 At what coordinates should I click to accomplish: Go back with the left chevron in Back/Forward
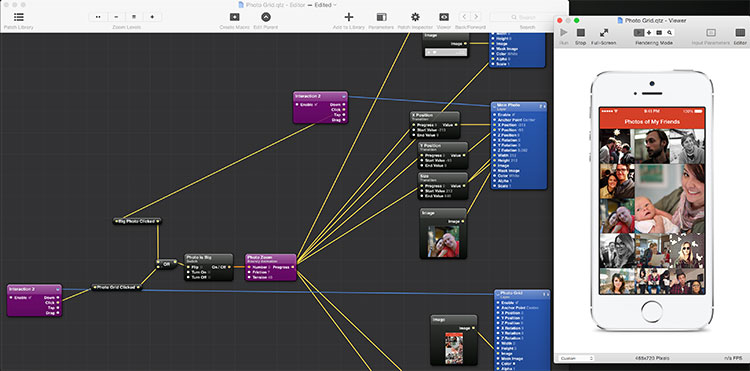coord(464,17)
